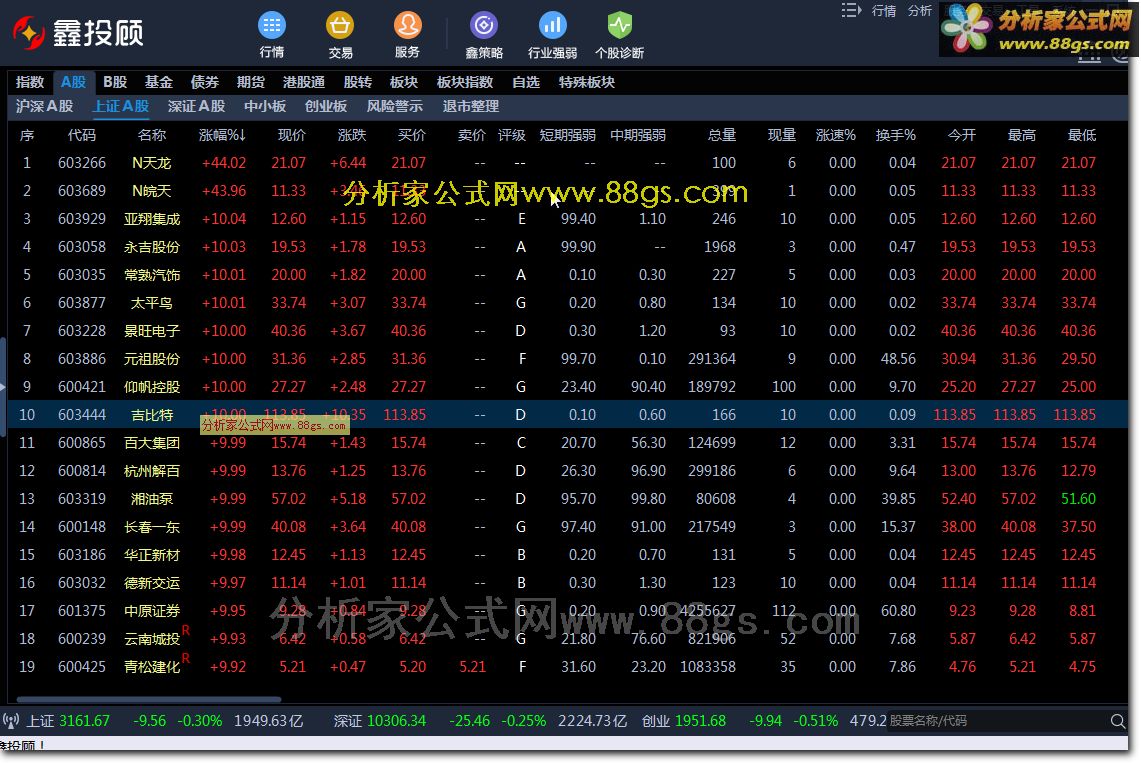Image resolution: width=1141 pixels, height=763 pixels.
Task: Select the 景旺电子 stock row
Action: (568, 331)
